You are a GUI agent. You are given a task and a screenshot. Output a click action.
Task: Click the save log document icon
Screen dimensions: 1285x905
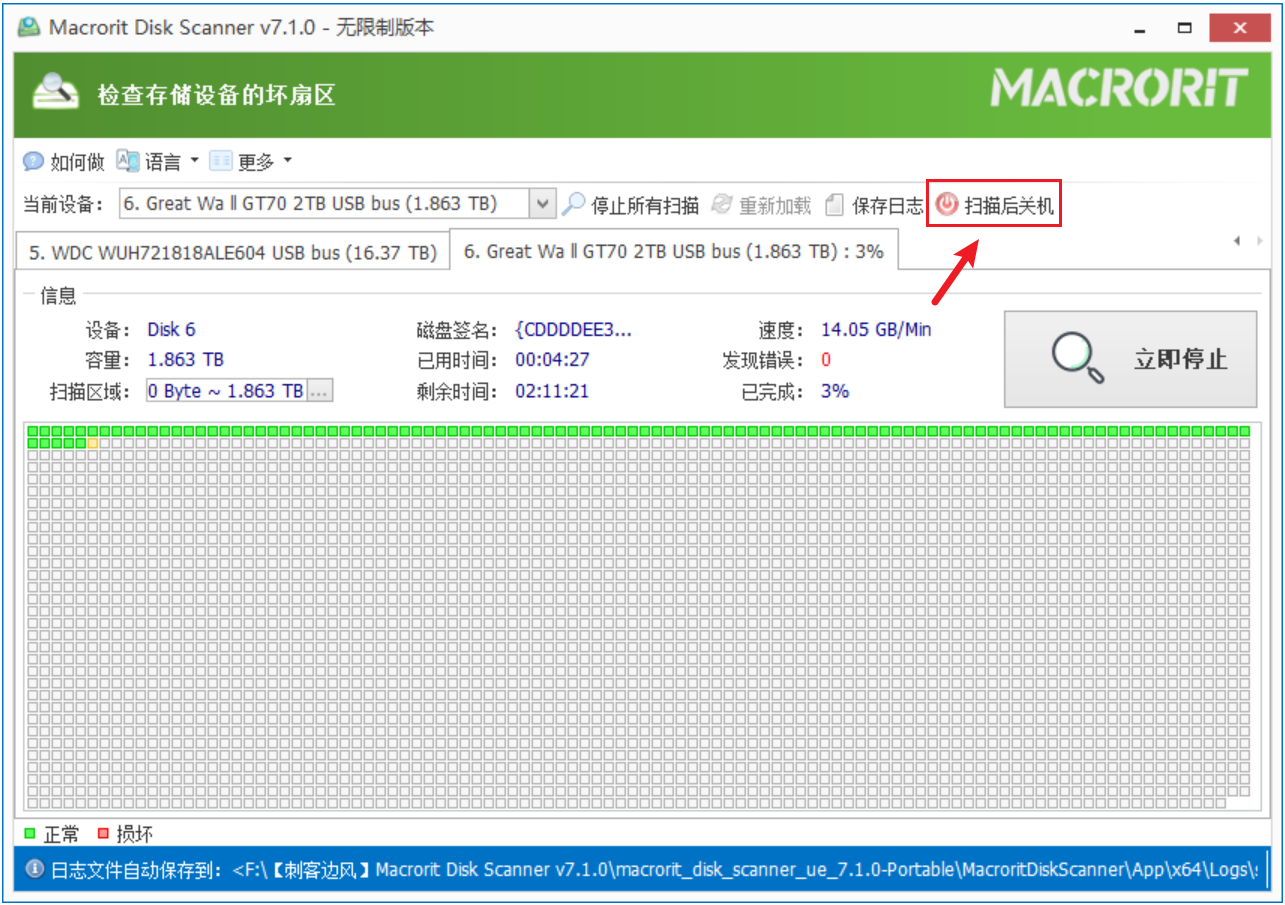[x=834, y=205]
